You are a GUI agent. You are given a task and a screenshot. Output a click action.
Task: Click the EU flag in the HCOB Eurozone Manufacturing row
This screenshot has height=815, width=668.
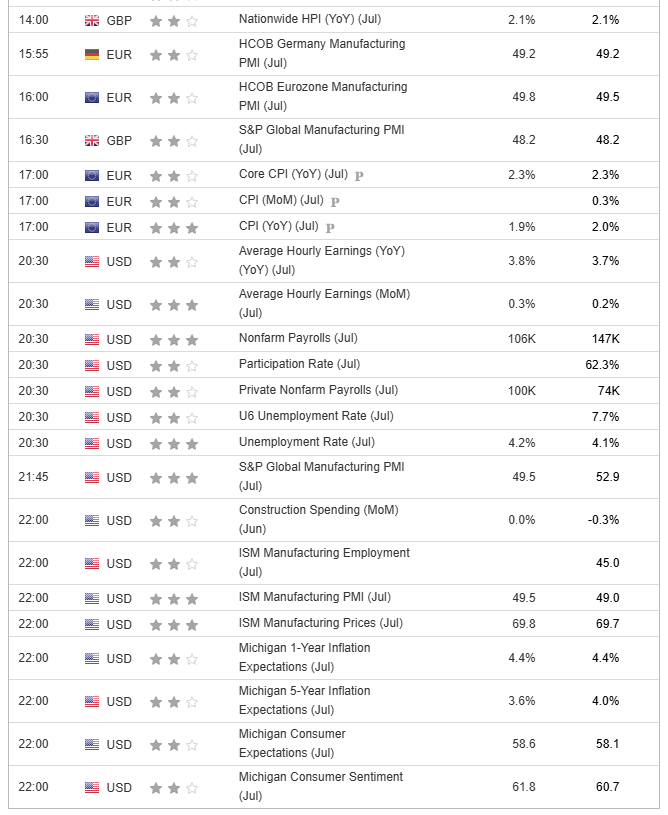coord(91,98)
